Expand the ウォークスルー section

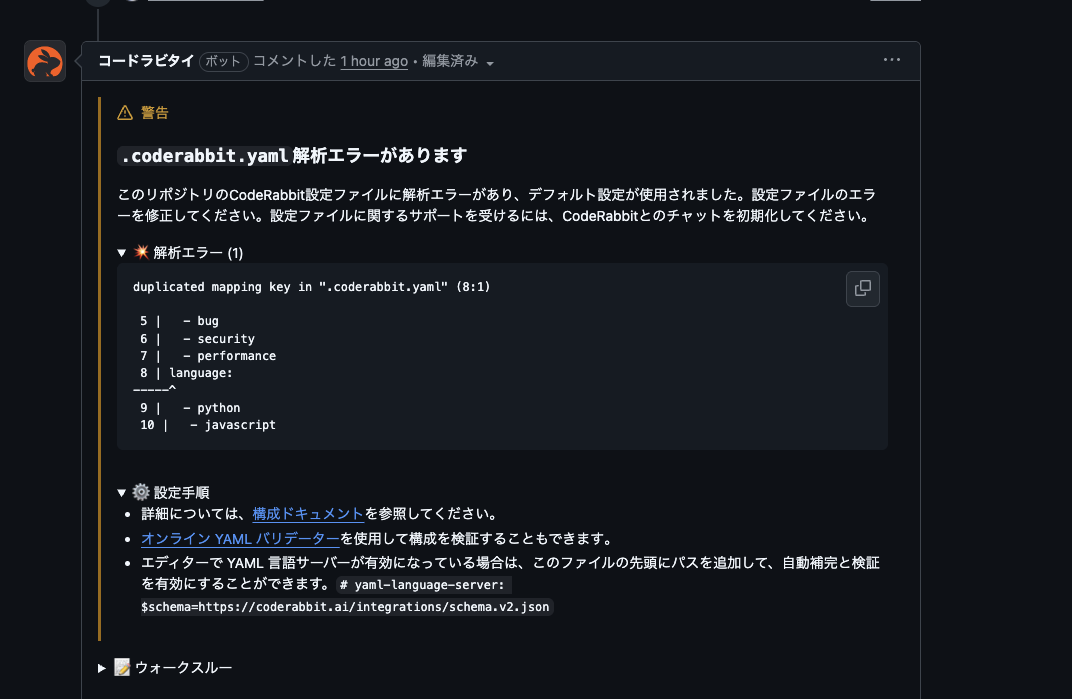point(165,668)
